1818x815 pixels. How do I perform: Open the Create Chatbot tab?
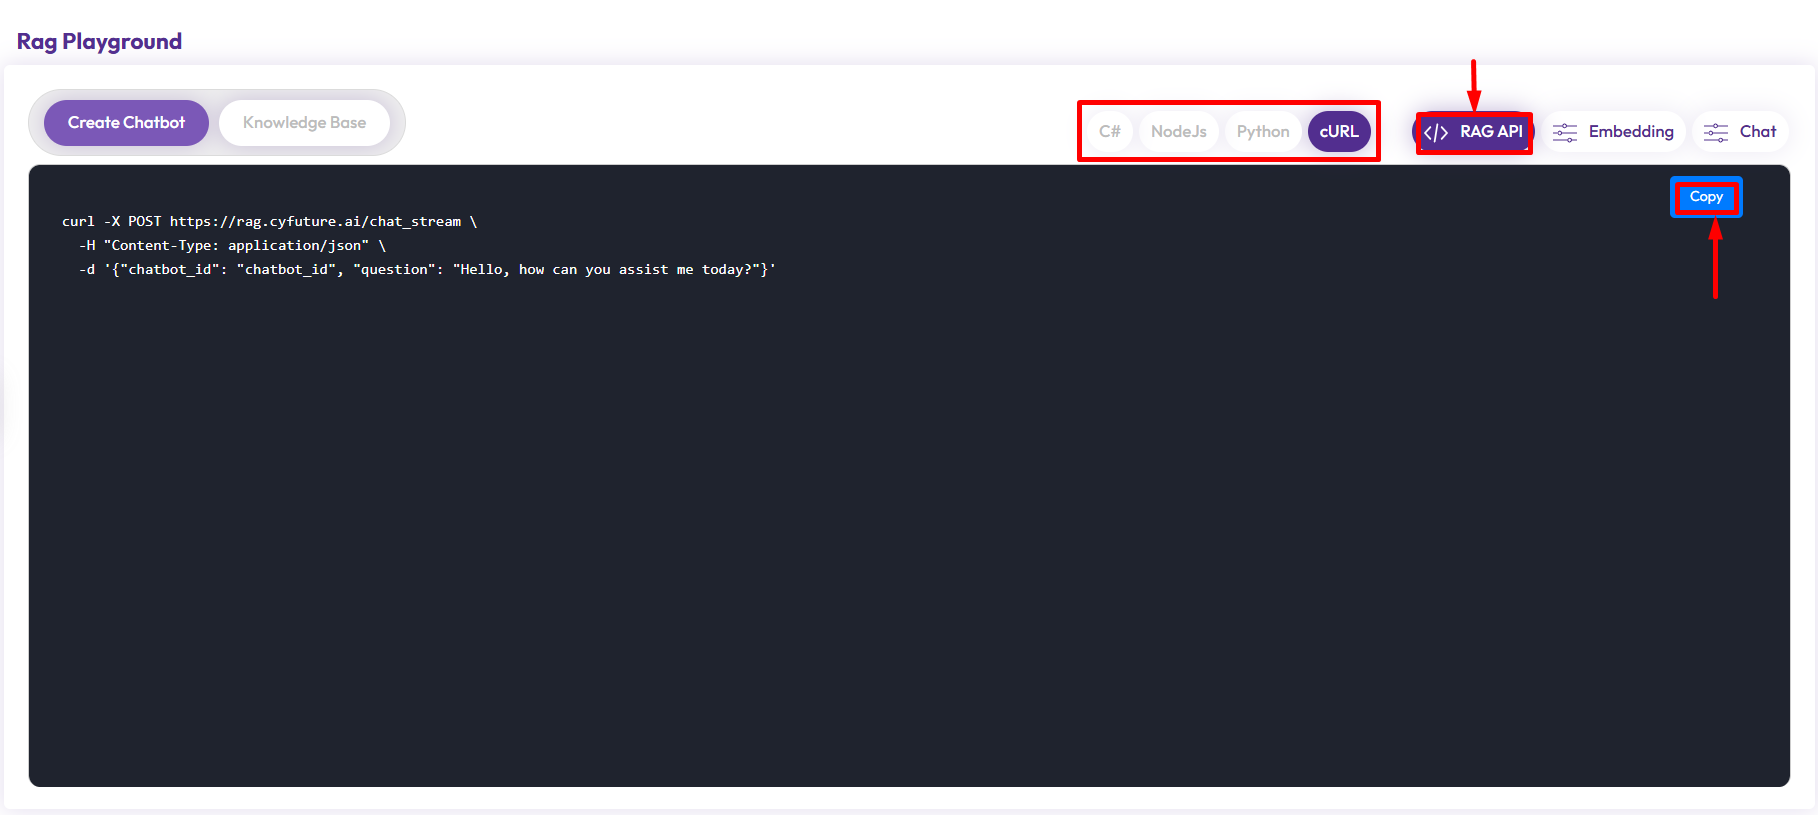click(126, 123)
